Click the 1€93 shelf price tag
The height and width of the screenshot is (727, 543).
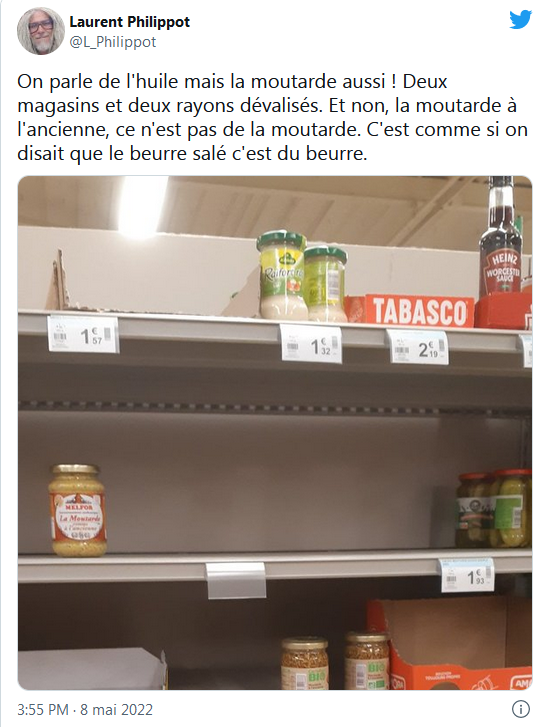pos(467,575)
